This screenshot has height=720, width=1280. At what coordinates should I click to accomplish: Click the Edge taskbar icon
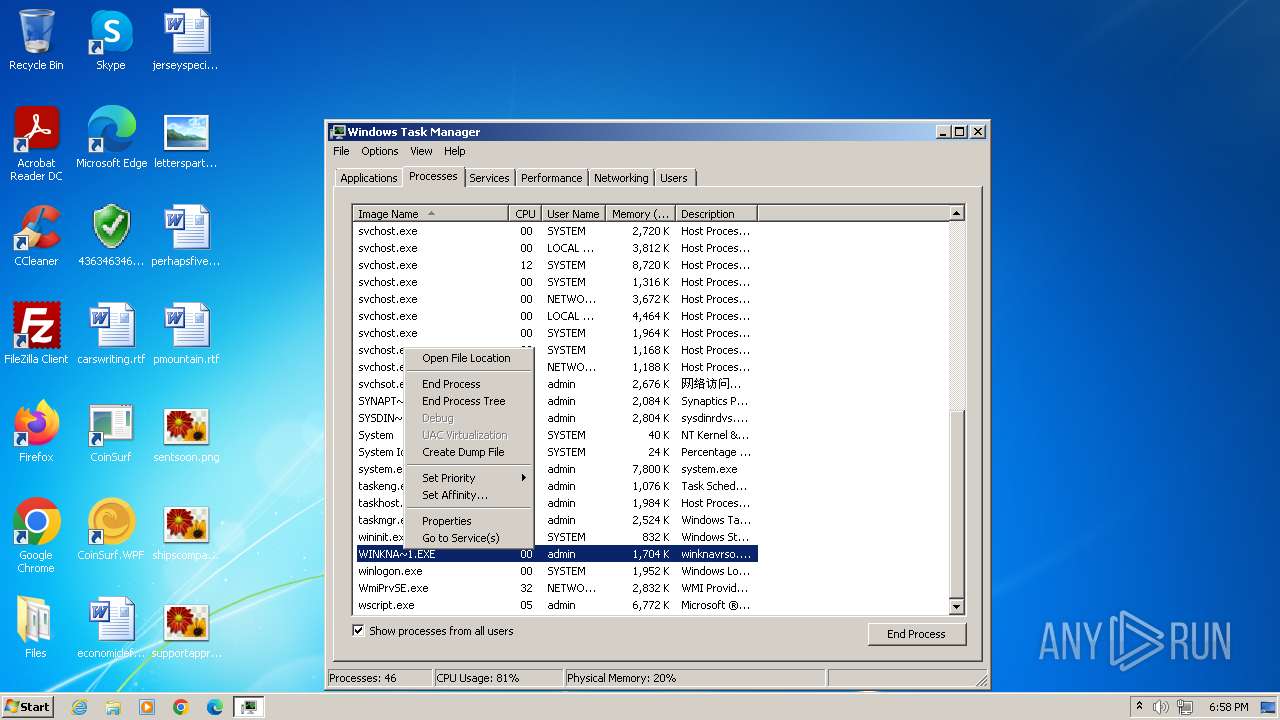215,707
